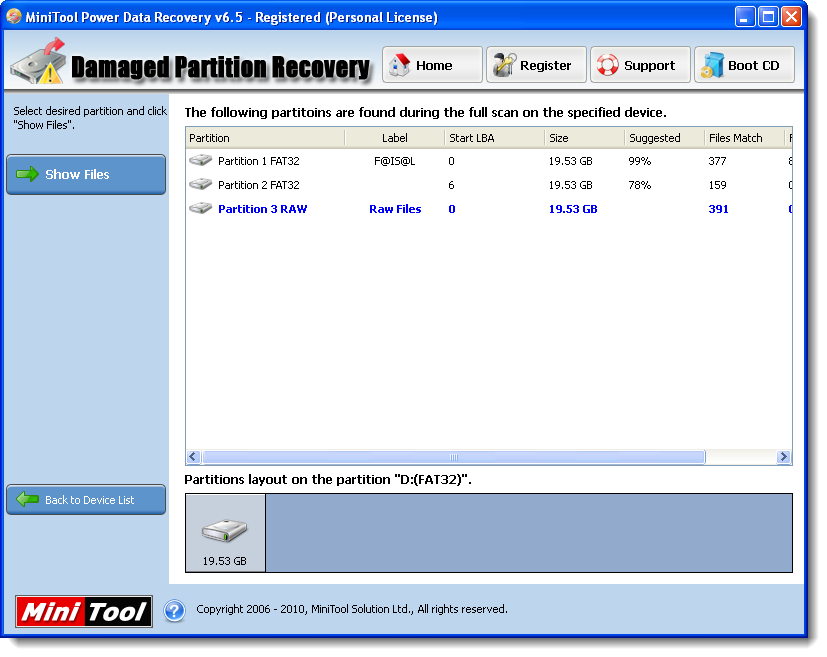The height and width of the screenshot is (657, 827).
Task: Sort by the Size column header
Action: 584,138
